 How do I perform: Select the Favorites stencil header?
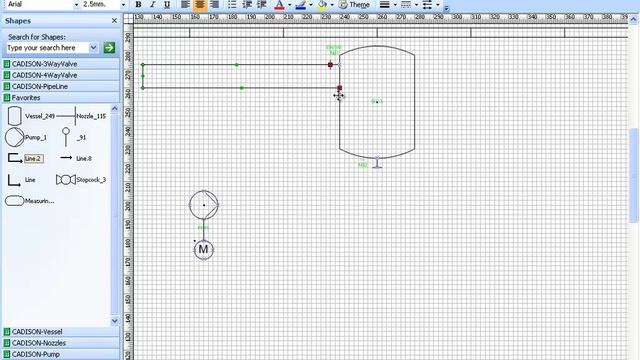pos(61,98)
